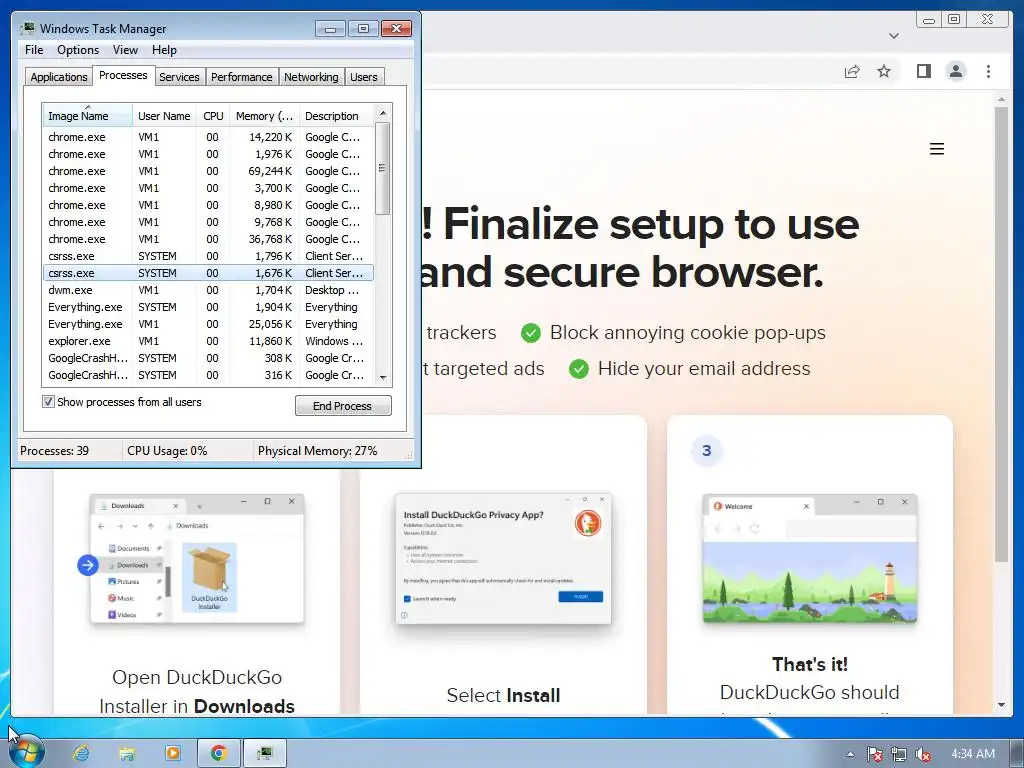Open the Options menu in Task Manager
The height and width of the screenshot is (768, 1024).
pos(78,50)
